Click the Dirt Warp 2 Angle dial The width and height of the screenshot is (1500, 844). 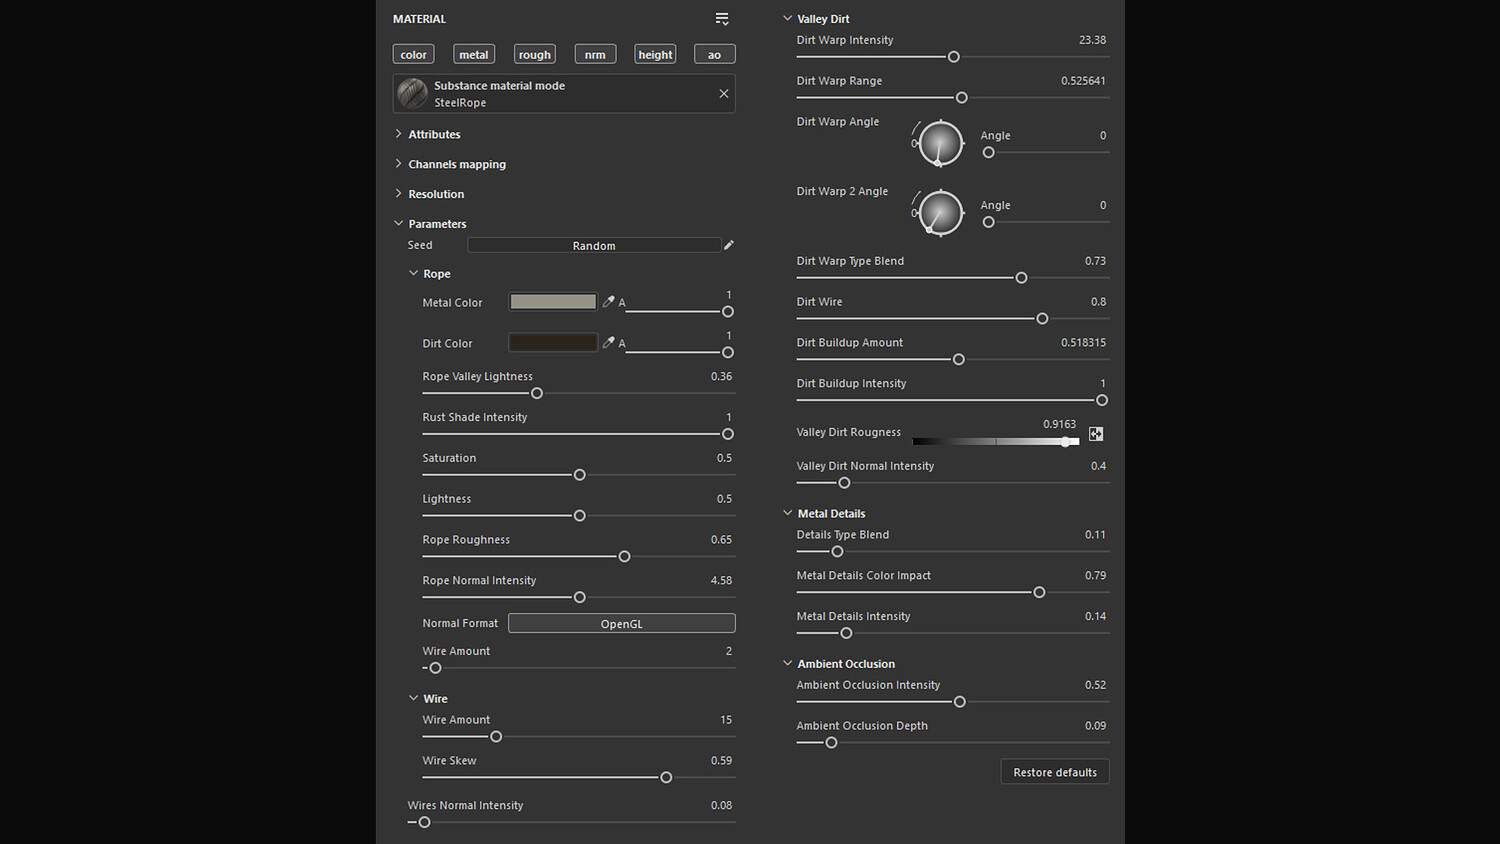[x=940, y=213]
